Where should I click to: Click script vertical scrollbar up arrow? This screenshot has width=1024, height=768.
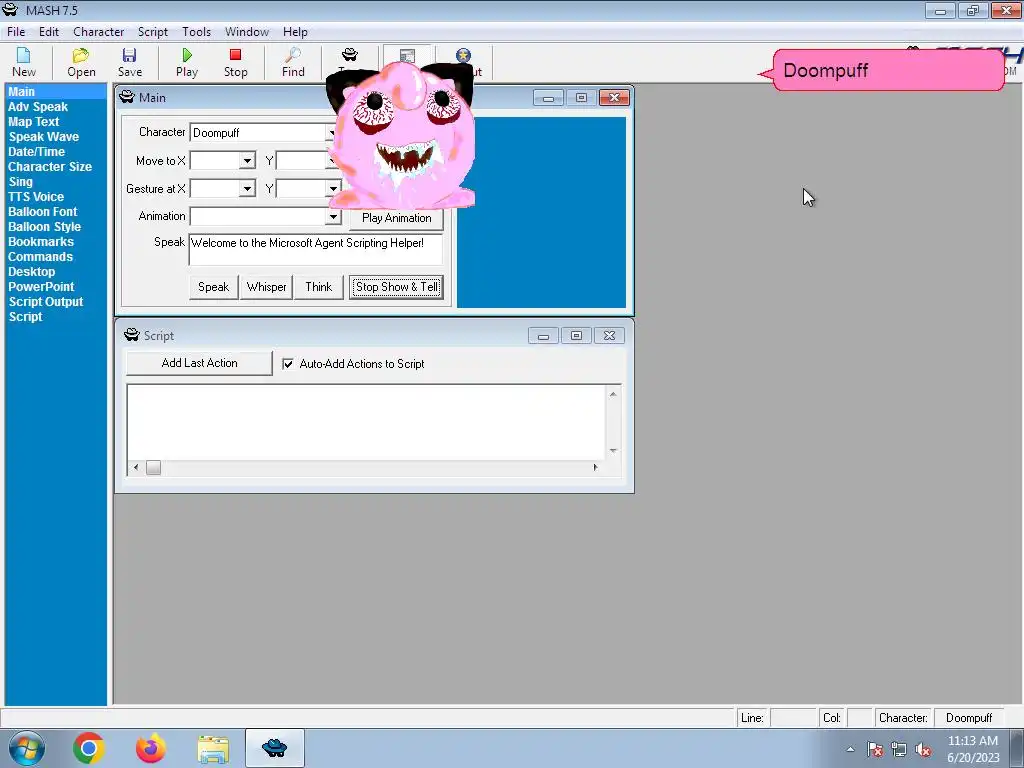613,394
